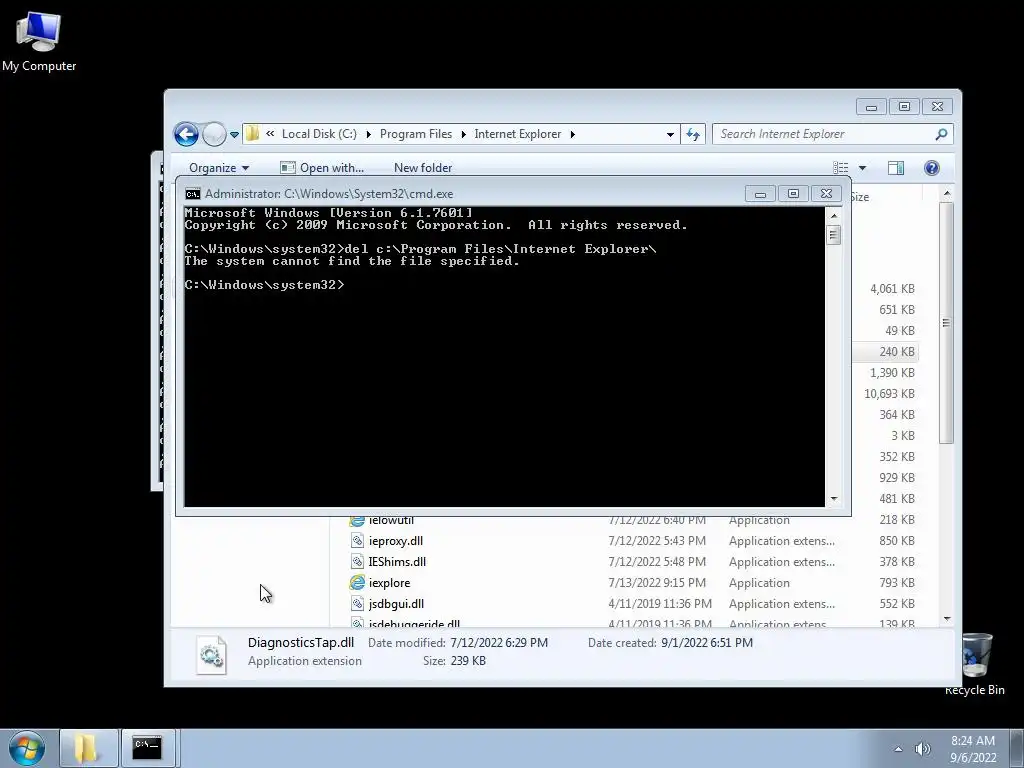
Task: Select ielowutil application file
Action: click(391, 520)
